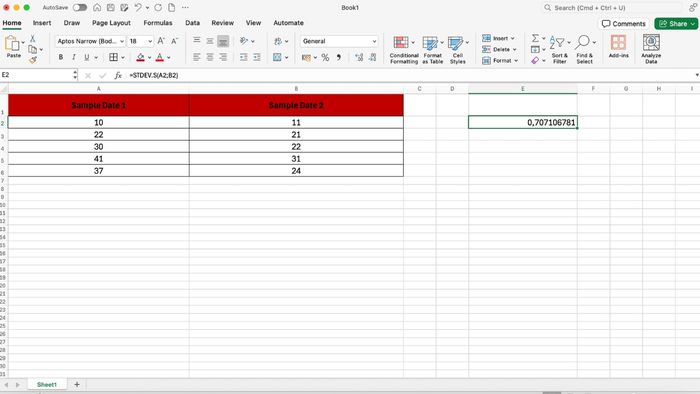Image resolution: width=700 pixels, height=394 pixels.
Task: Toggle Bold formatting
Action: pos(61,57)
